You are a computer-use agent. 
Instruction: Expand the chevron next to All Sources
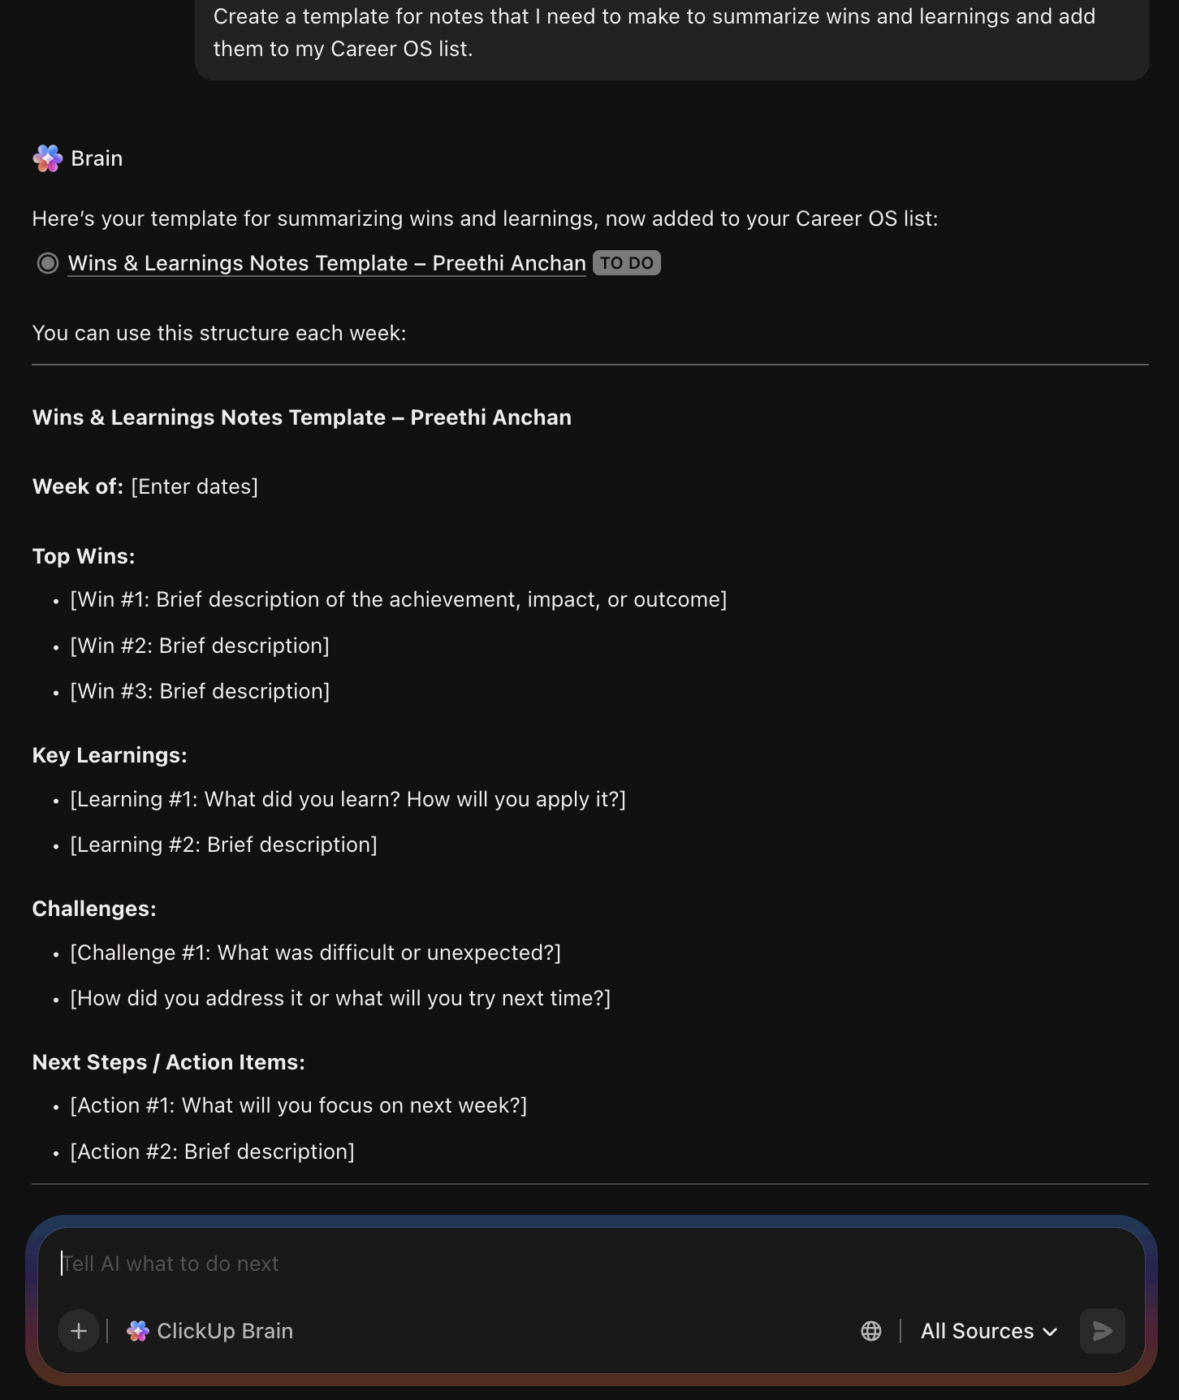pyautogui.click(x=1049, y=1332)
